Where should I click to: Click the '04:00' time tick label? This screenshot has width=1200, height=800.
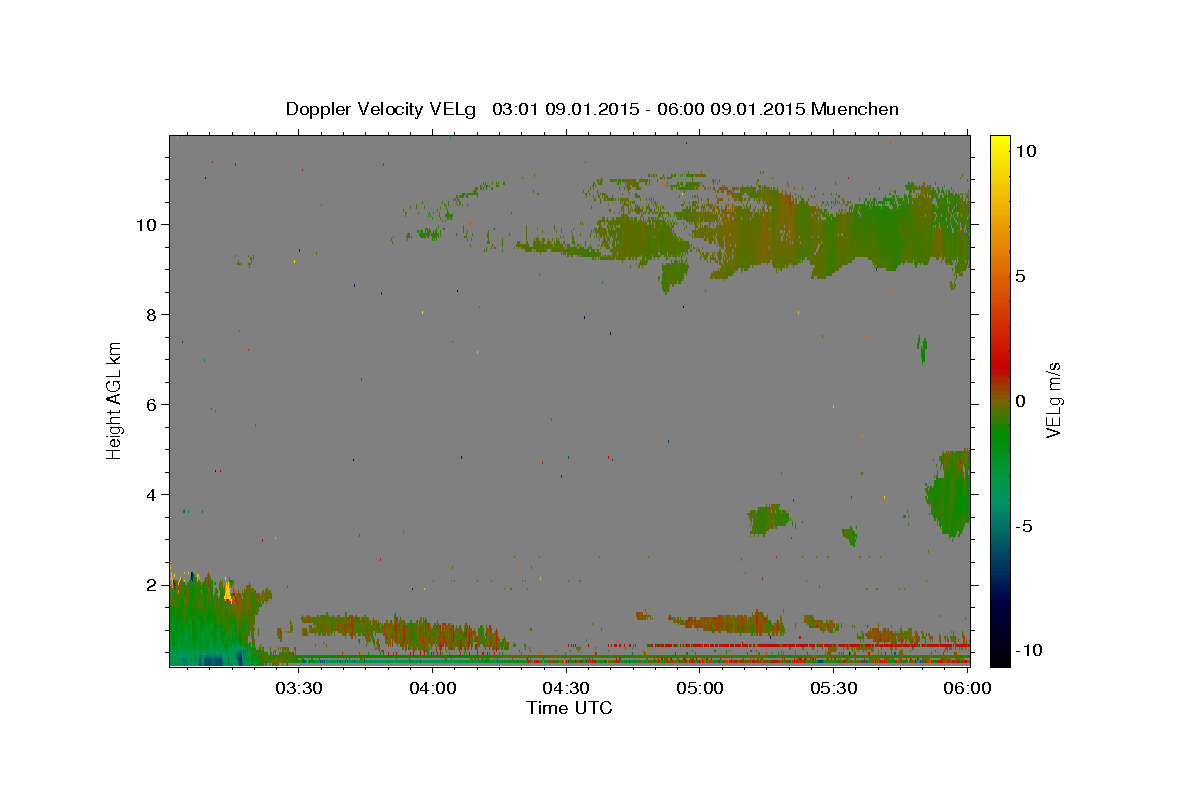coord(433,688)
